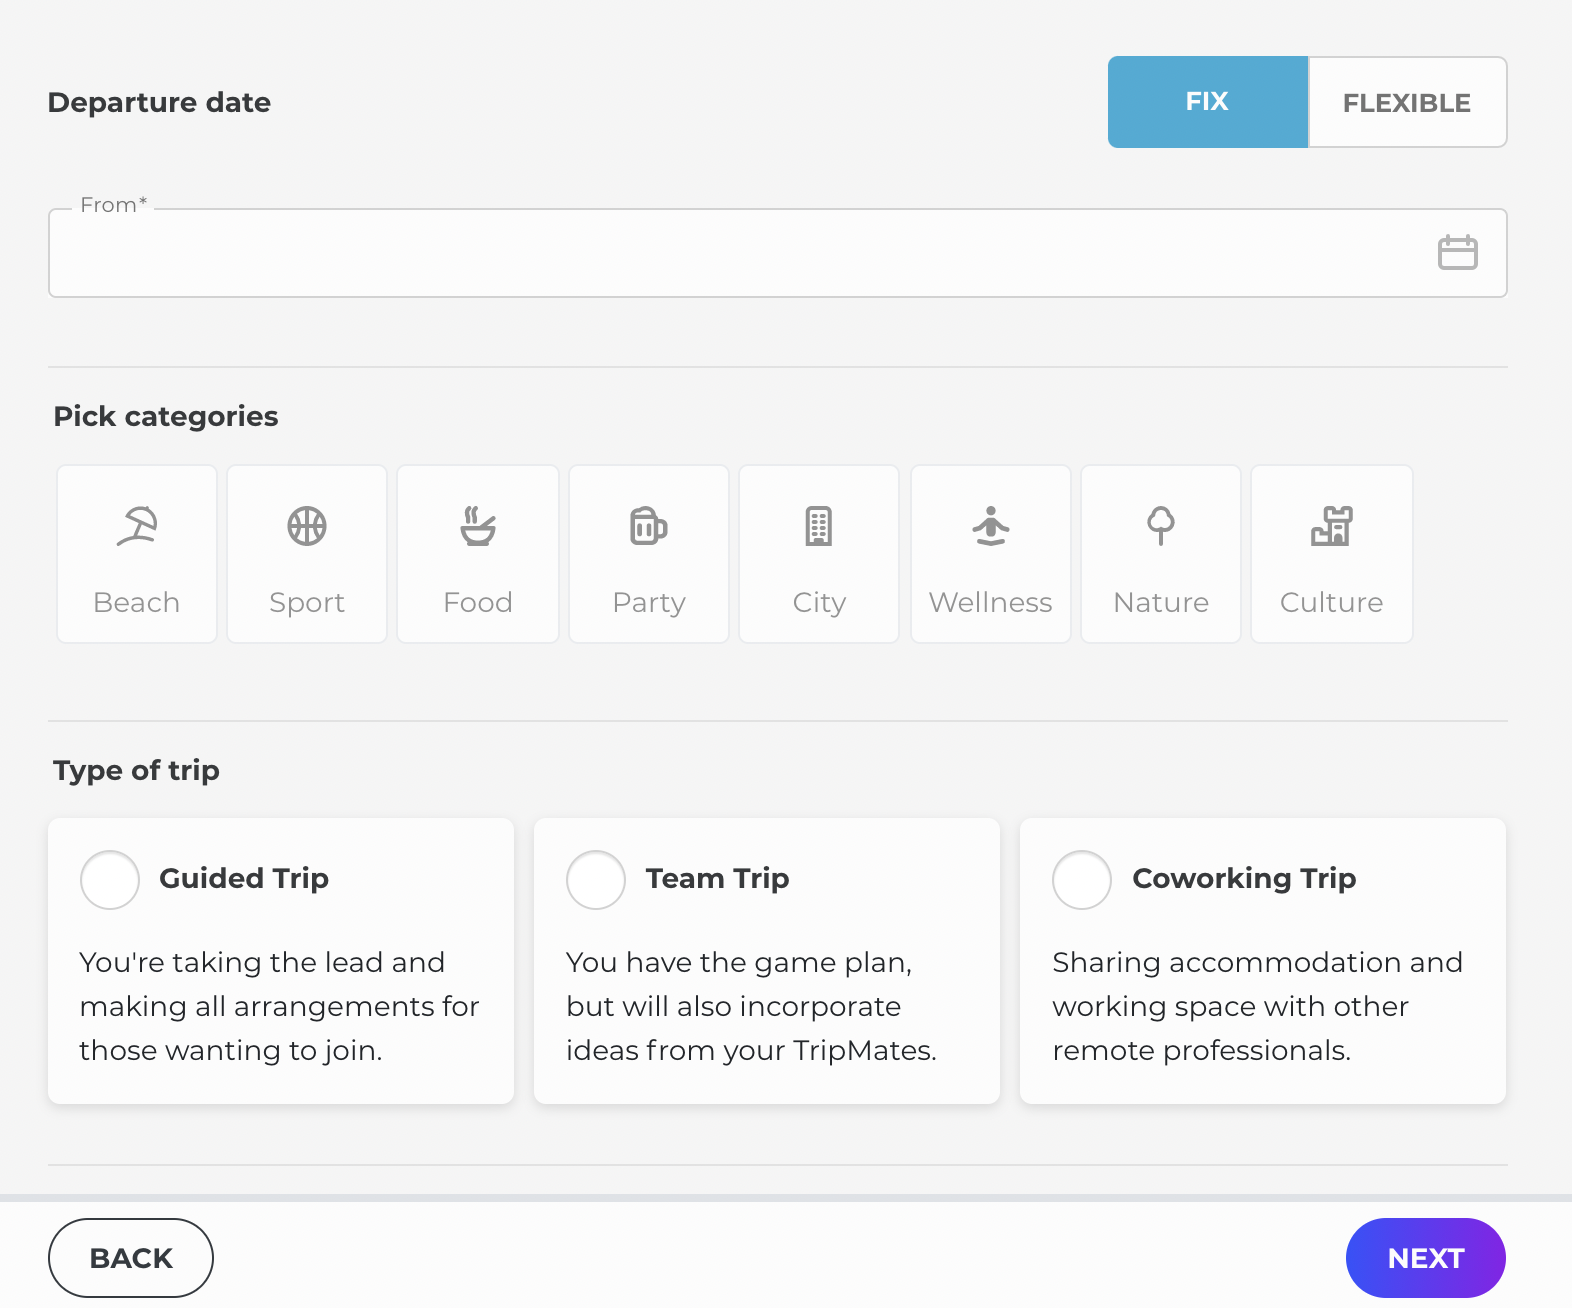Select the Beach umbrella category icon
Viewport: 1572px width, 1308px height.
(x=137, y=526)
